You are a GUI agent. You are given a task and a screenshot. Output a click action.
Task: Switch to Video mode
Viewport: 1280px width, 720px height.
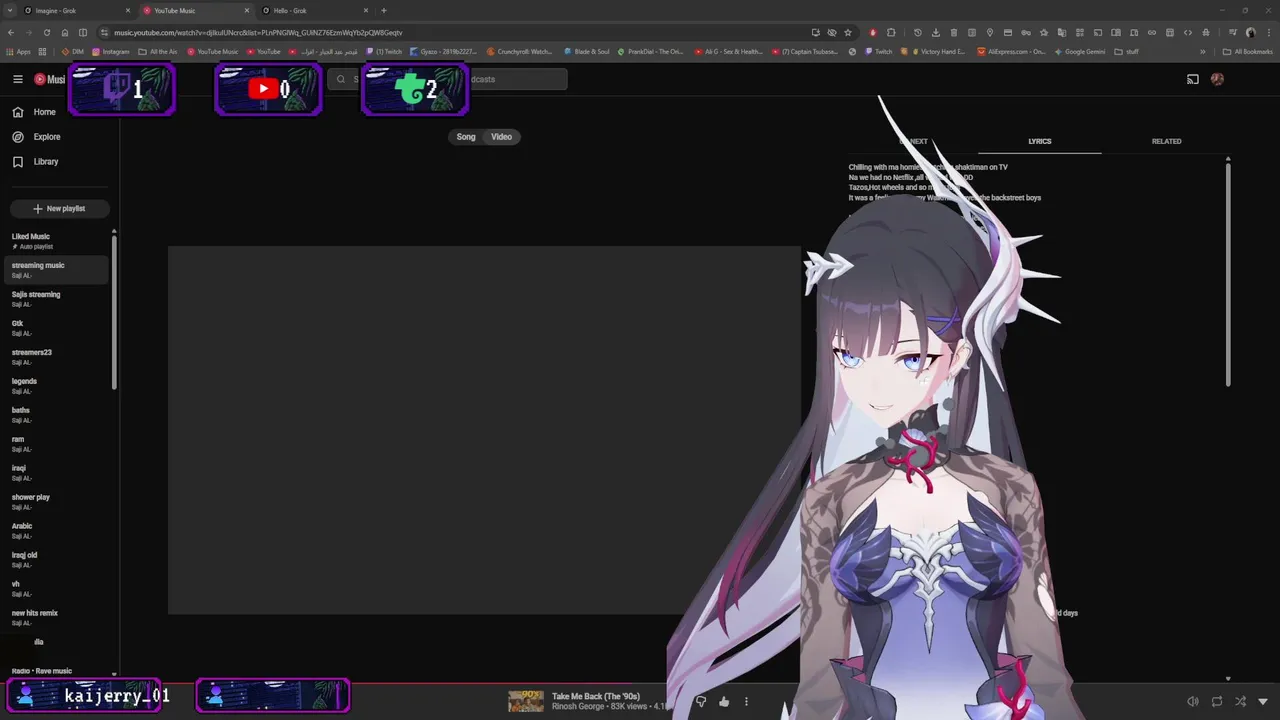[502, 137]
